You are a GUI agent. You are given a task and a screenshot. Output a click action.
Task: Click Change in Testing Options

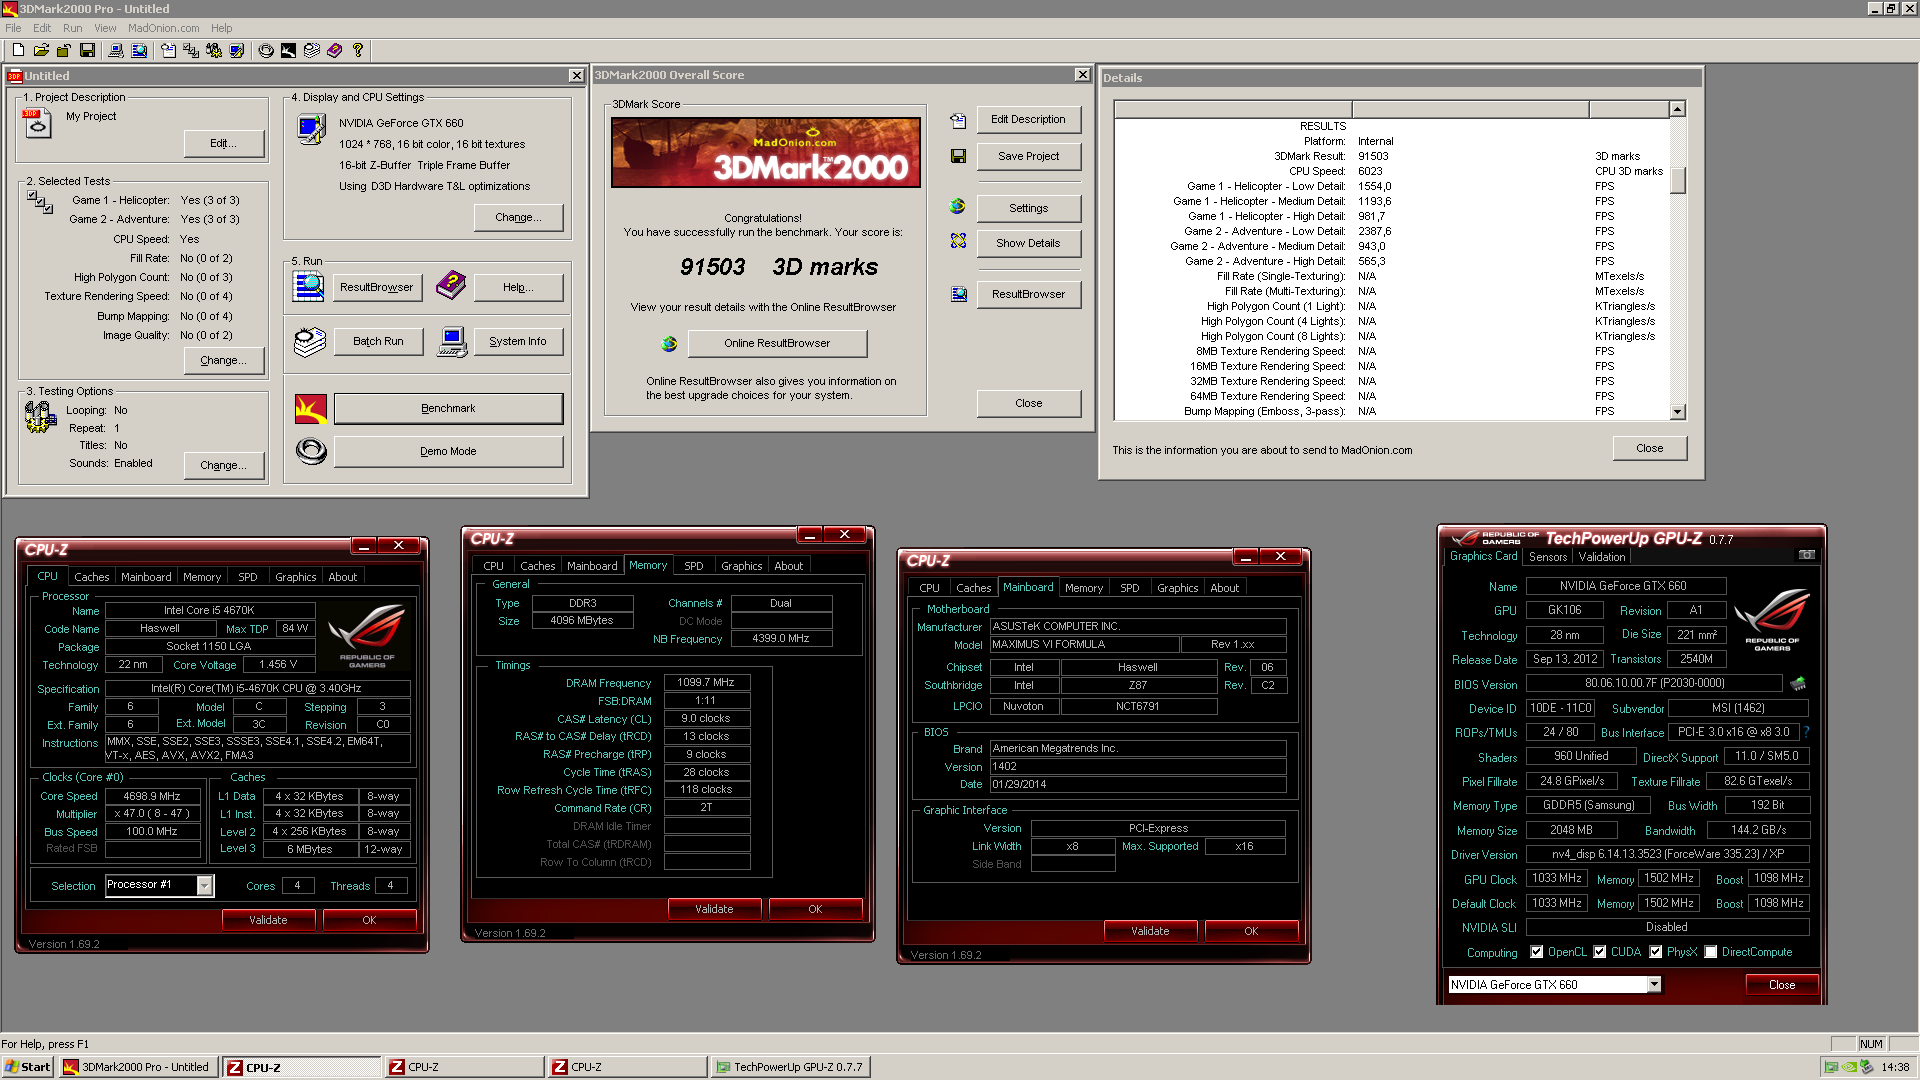point(224,465)
